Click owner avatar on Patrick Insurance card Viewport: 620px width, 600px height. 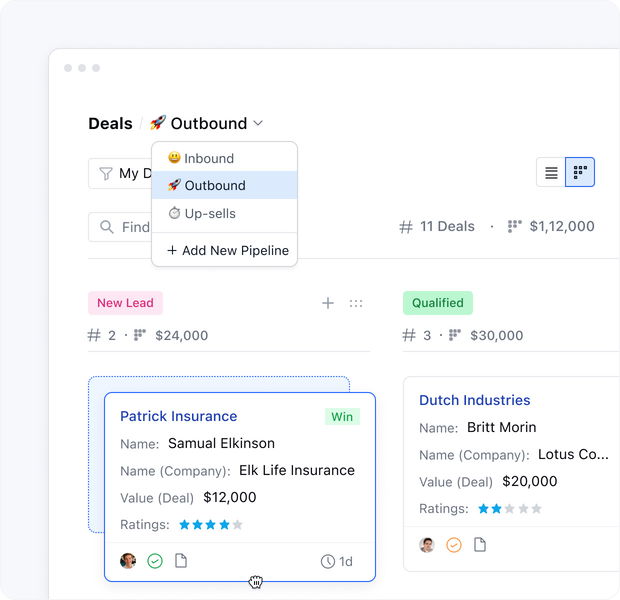click(128, 561)
